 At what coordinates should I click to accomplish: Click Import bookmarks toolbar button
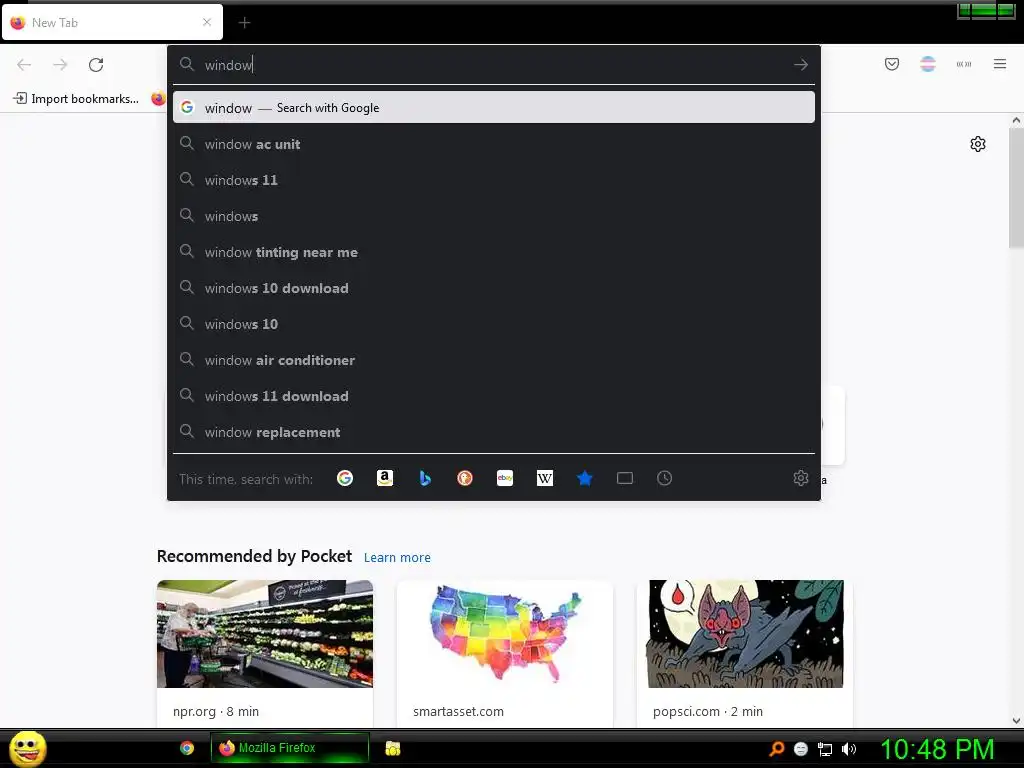click(76, 99)
